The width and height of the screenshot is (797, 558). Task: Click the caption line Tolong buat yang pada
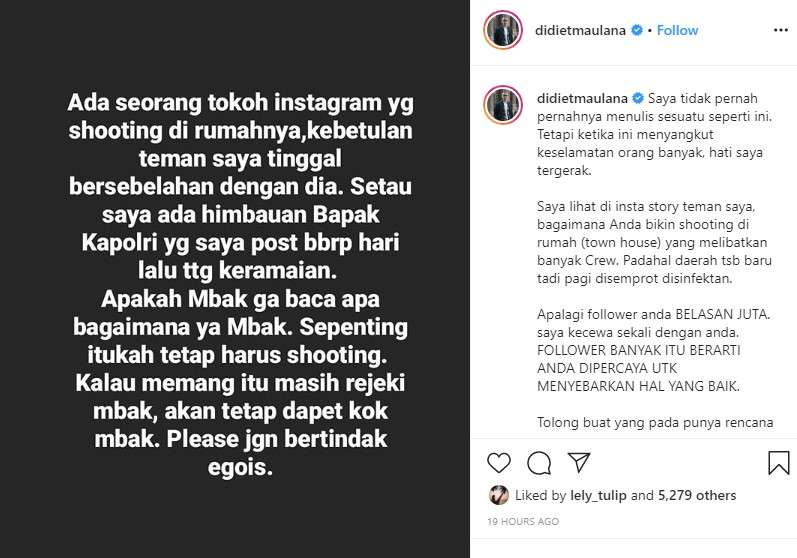[x=655, y=422]
